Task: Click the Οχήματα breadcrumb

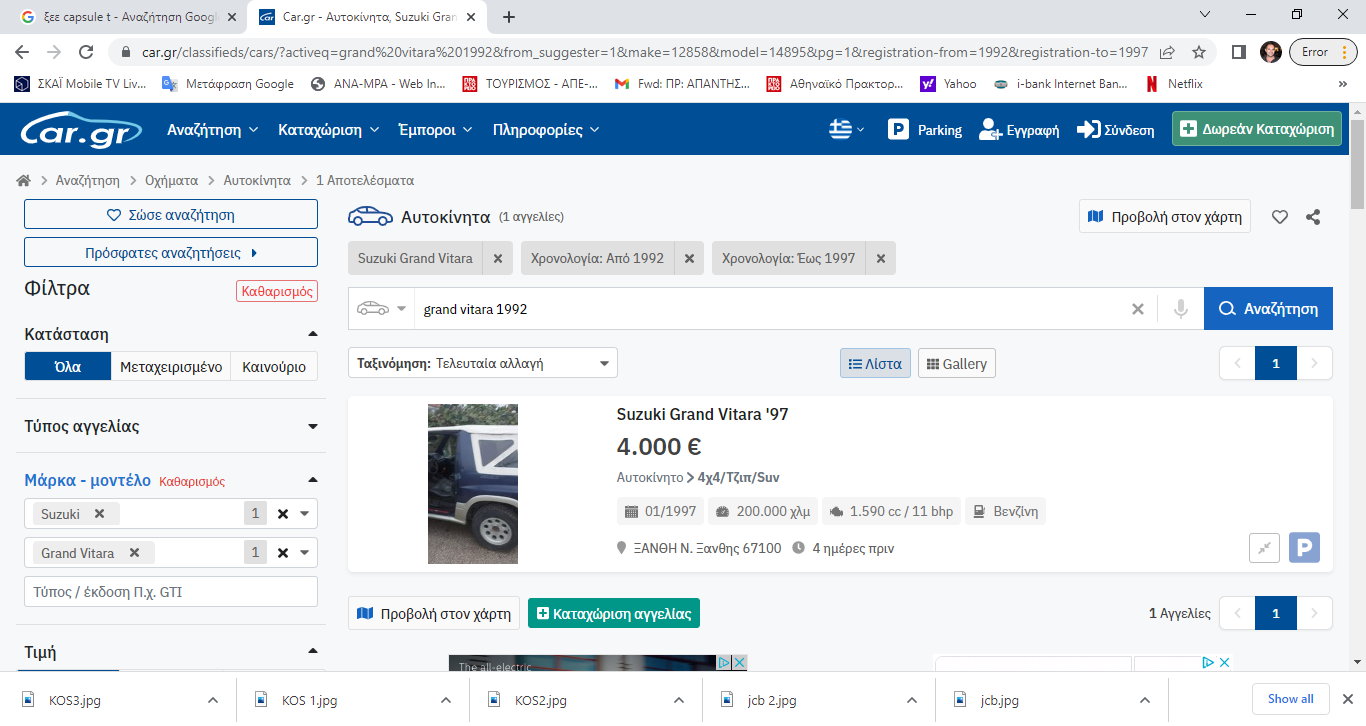Action: 169,181
